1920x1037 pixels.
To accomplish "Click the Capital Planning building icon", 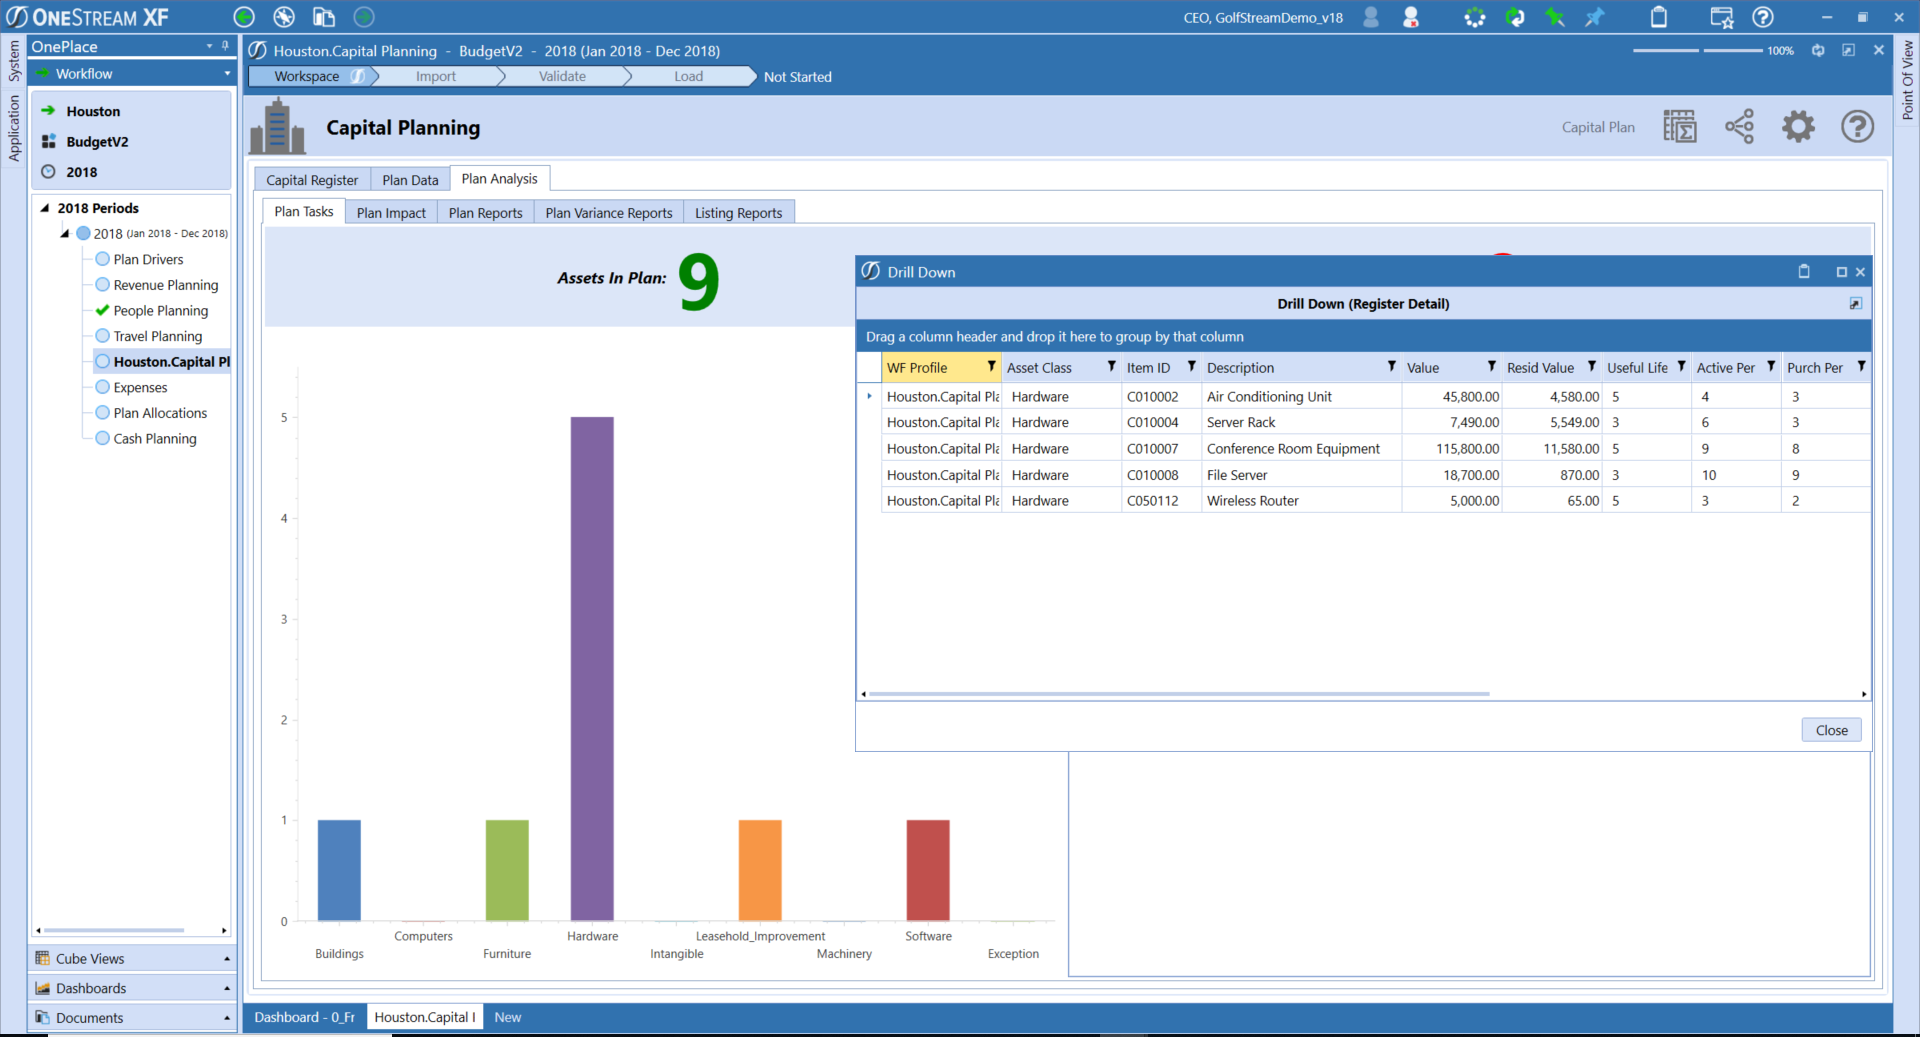I will pos(277,126).
